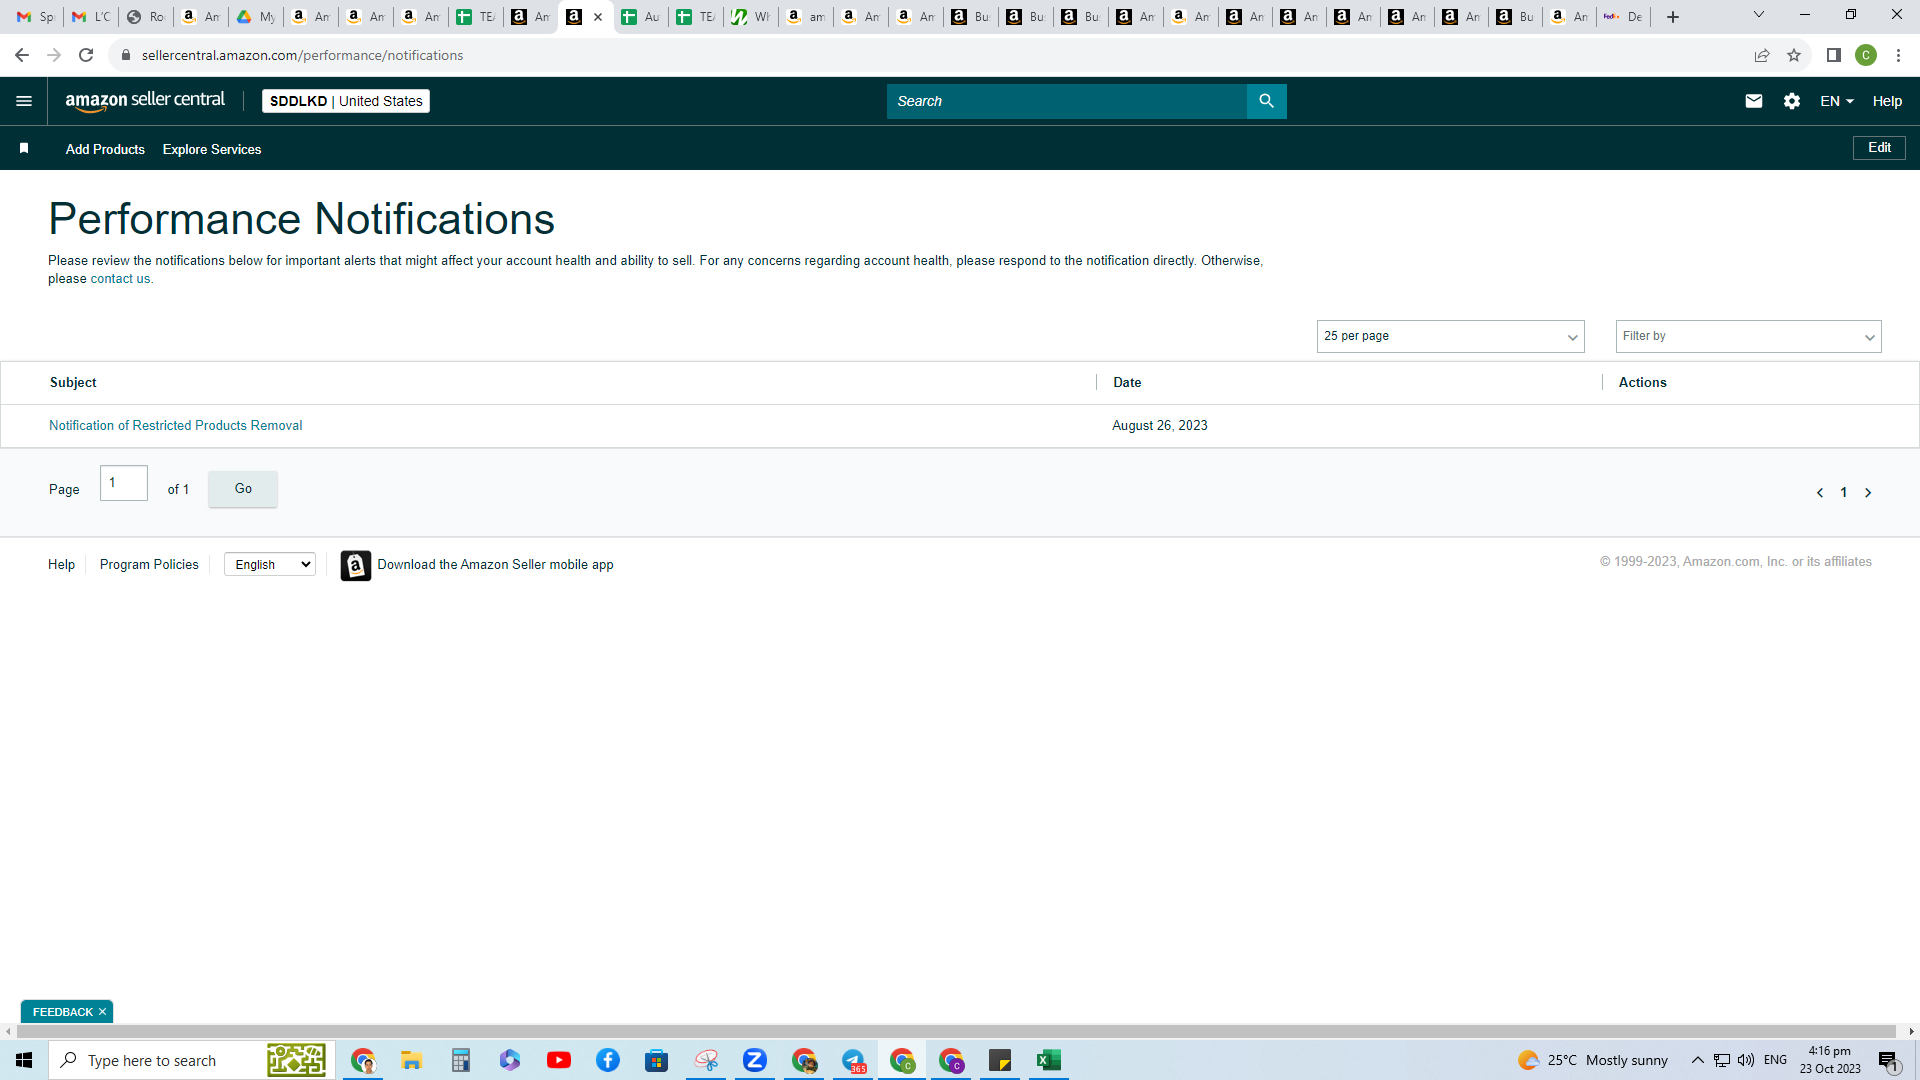Open Chrome profile avatar C

pos(1865,55)
